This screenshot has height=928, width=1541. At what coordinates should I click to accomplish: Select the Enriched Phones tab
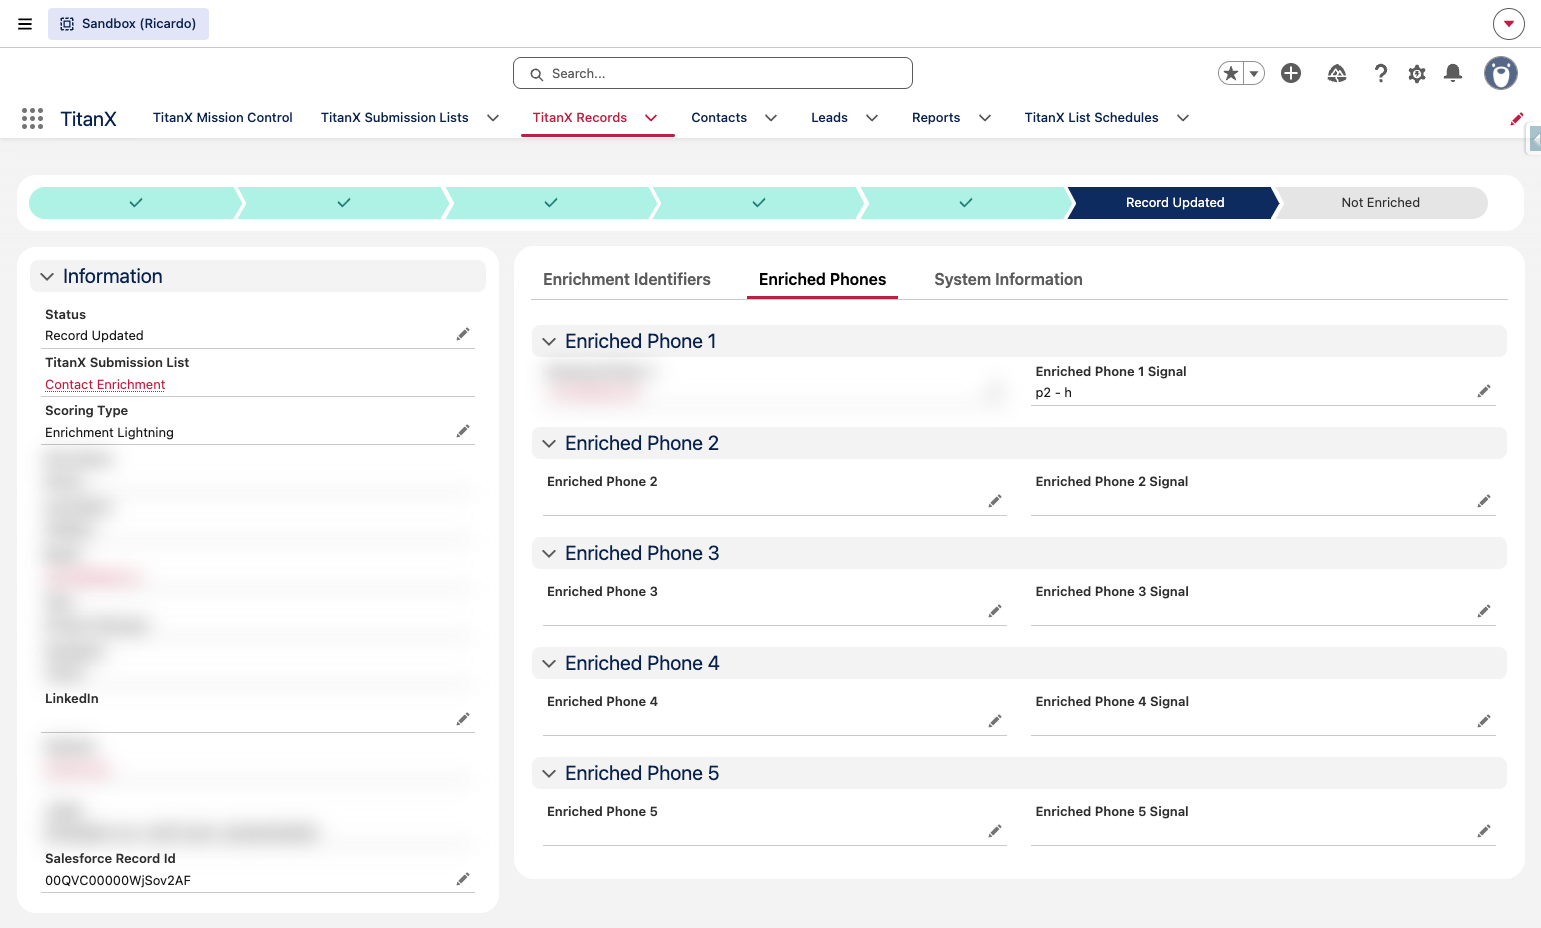point(822,280)
